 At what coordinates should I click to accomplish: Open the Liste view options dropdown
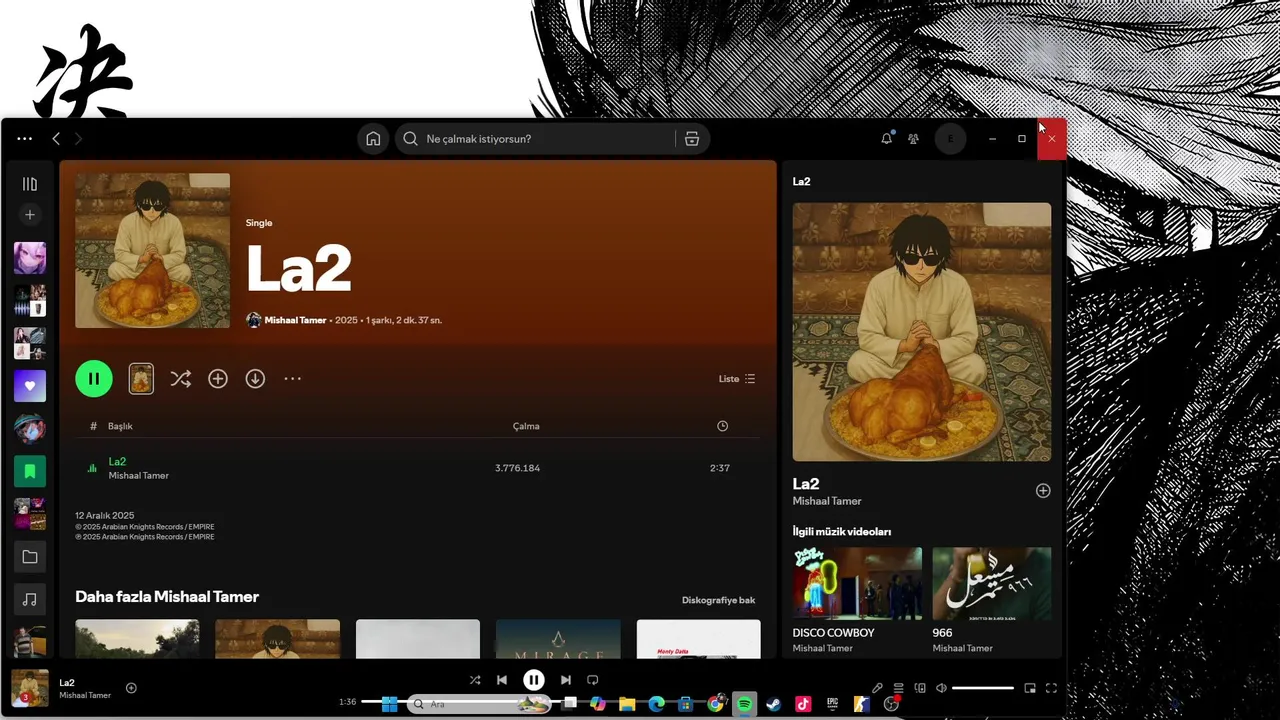(737, 379)
